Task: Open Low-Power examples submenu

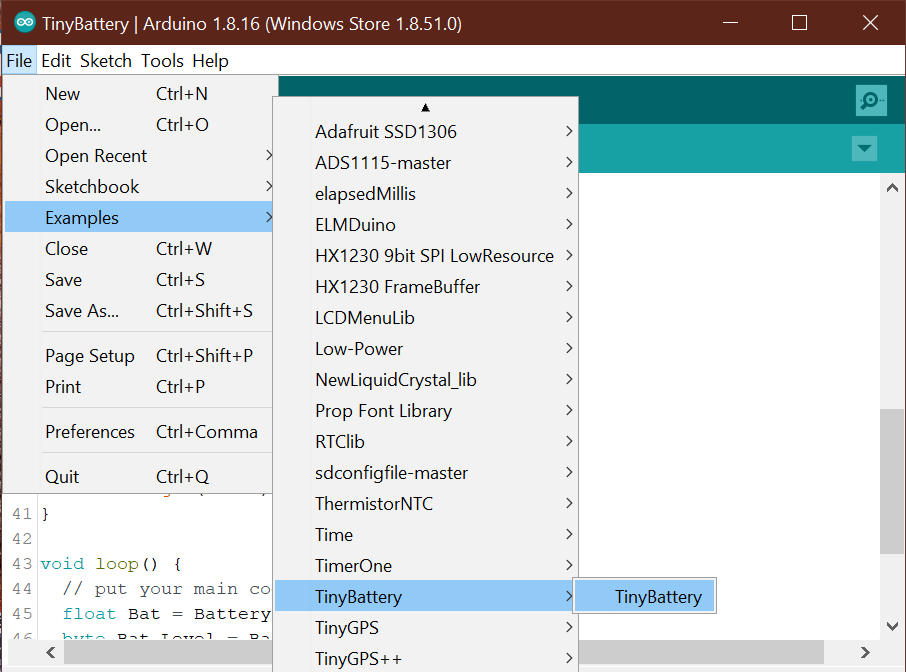Action: pos(426,349)
